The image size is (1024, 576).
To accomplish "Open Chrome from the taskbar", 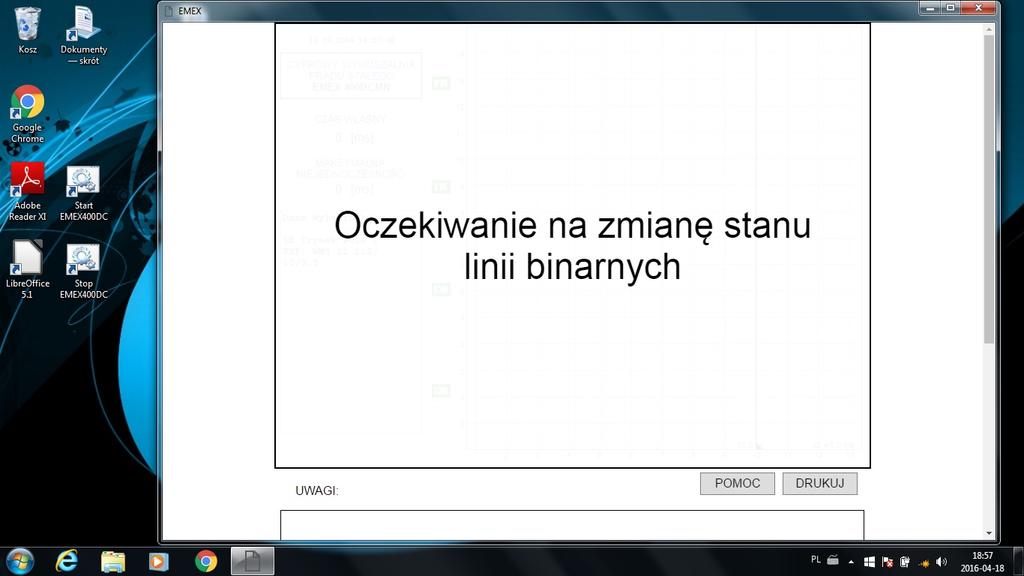I will click(206, 561).
